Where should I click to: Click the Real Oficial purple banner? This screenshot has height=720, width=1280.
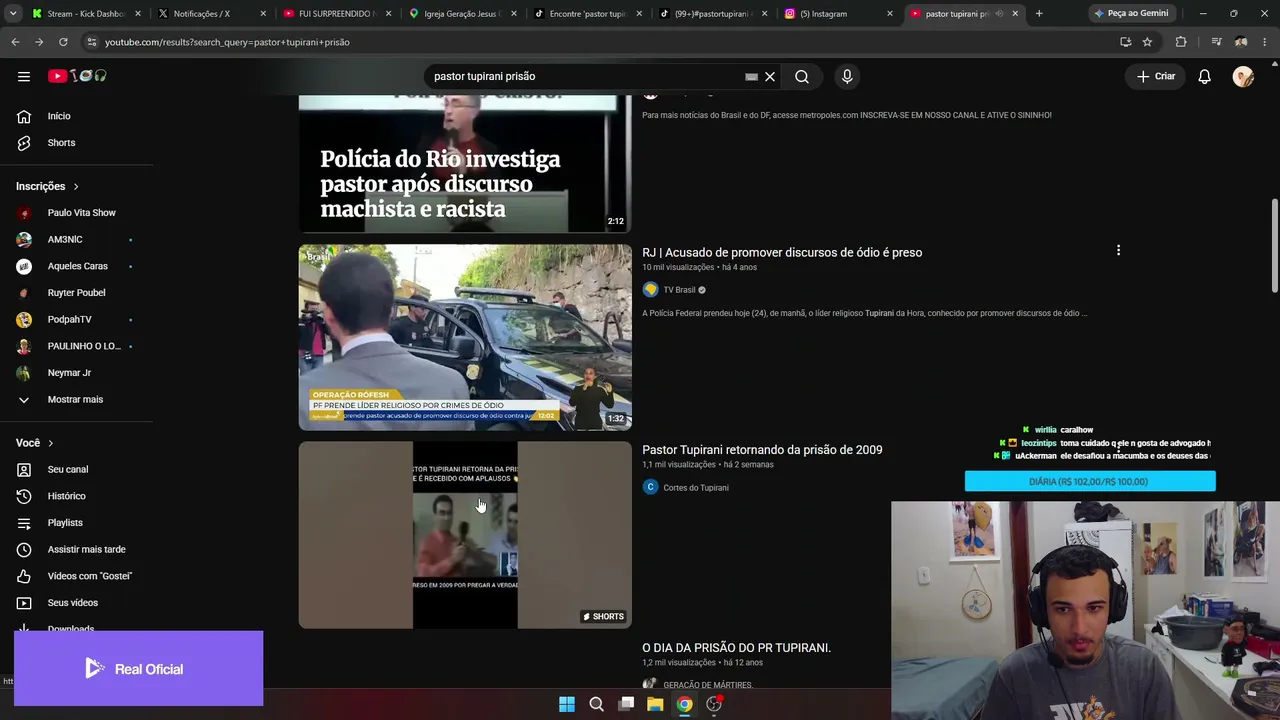click(139, 668)
